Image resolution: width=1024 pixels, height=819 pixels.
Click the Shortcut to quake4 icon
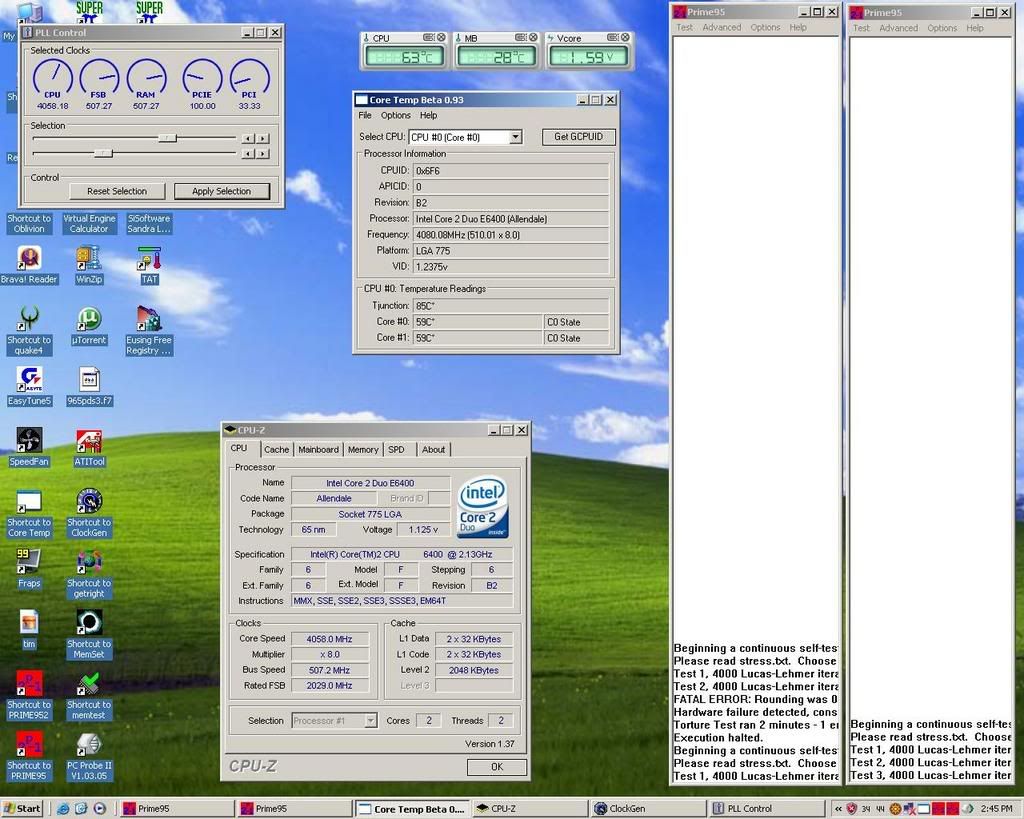click(29, 320)
